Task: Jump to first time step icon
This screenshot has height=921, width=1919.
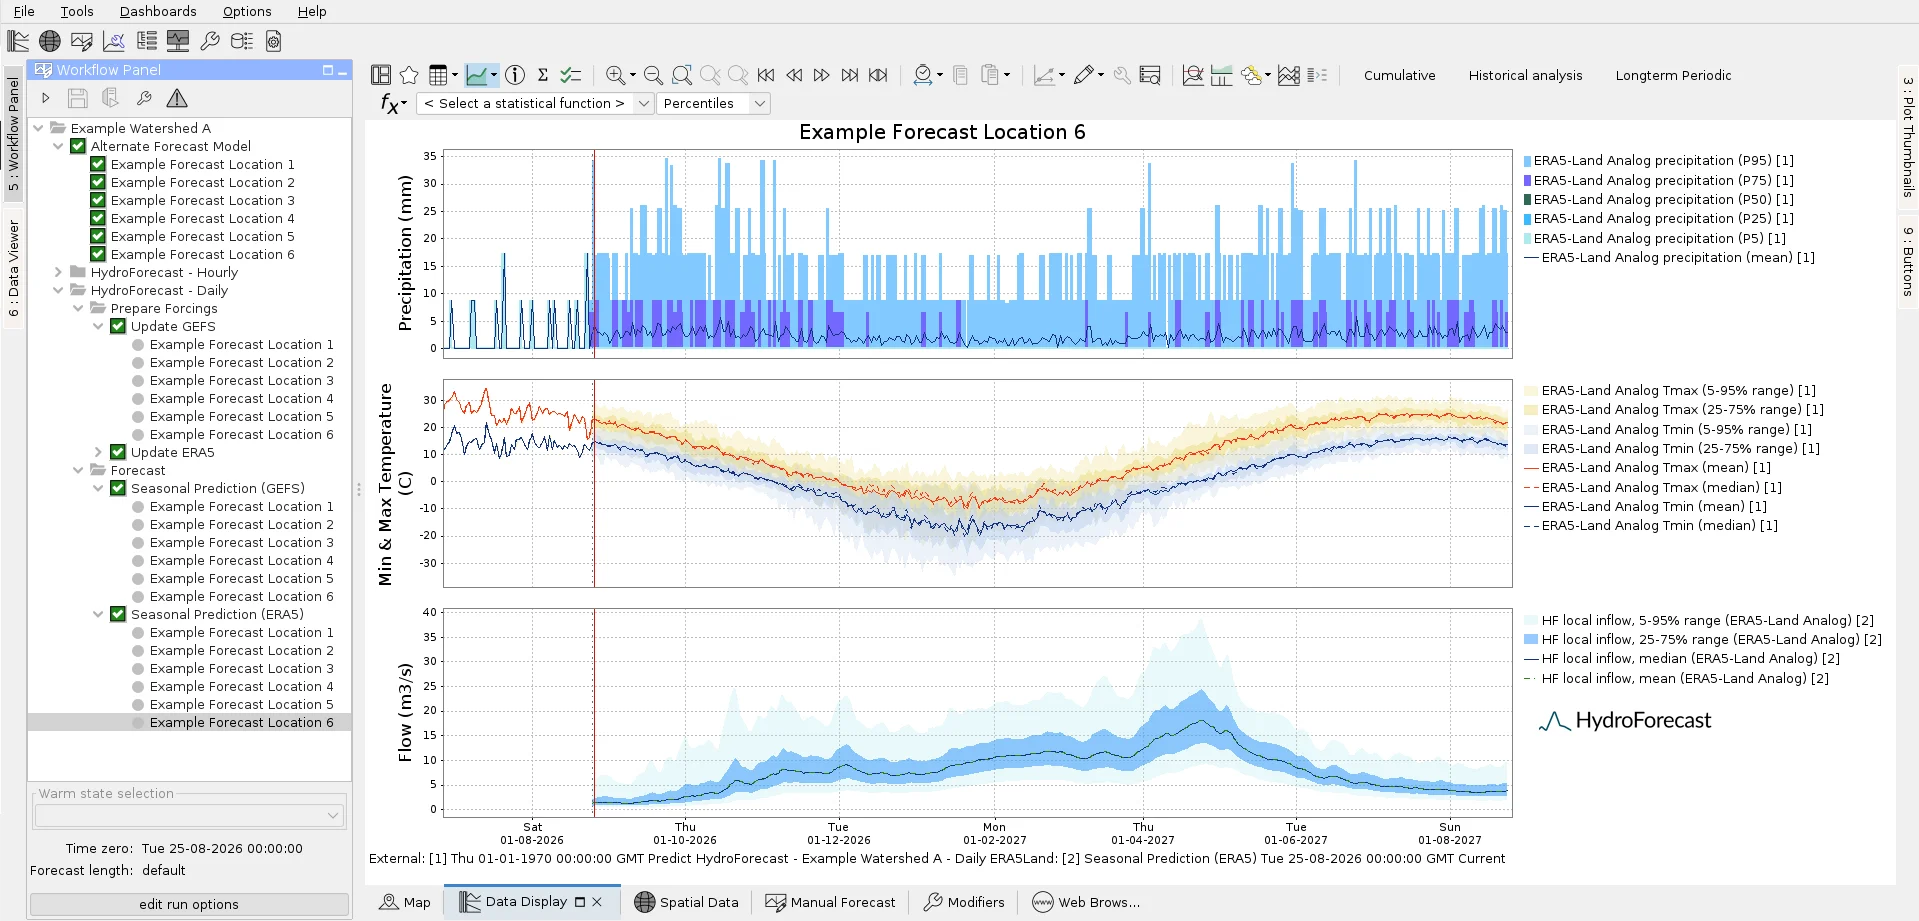Action: click(x=766, y=75)
